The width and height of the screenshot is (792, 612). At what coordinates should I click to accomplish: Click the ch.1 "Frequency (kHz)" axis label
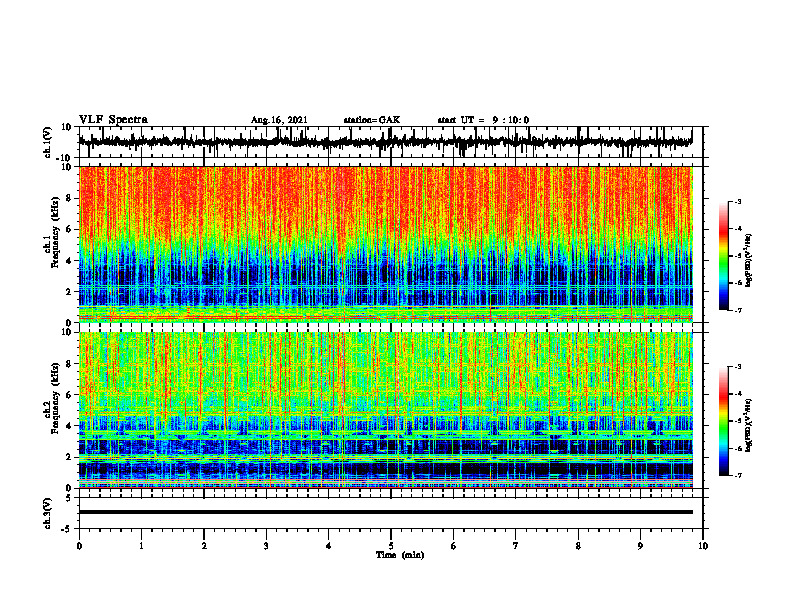[x=56, y=232]
